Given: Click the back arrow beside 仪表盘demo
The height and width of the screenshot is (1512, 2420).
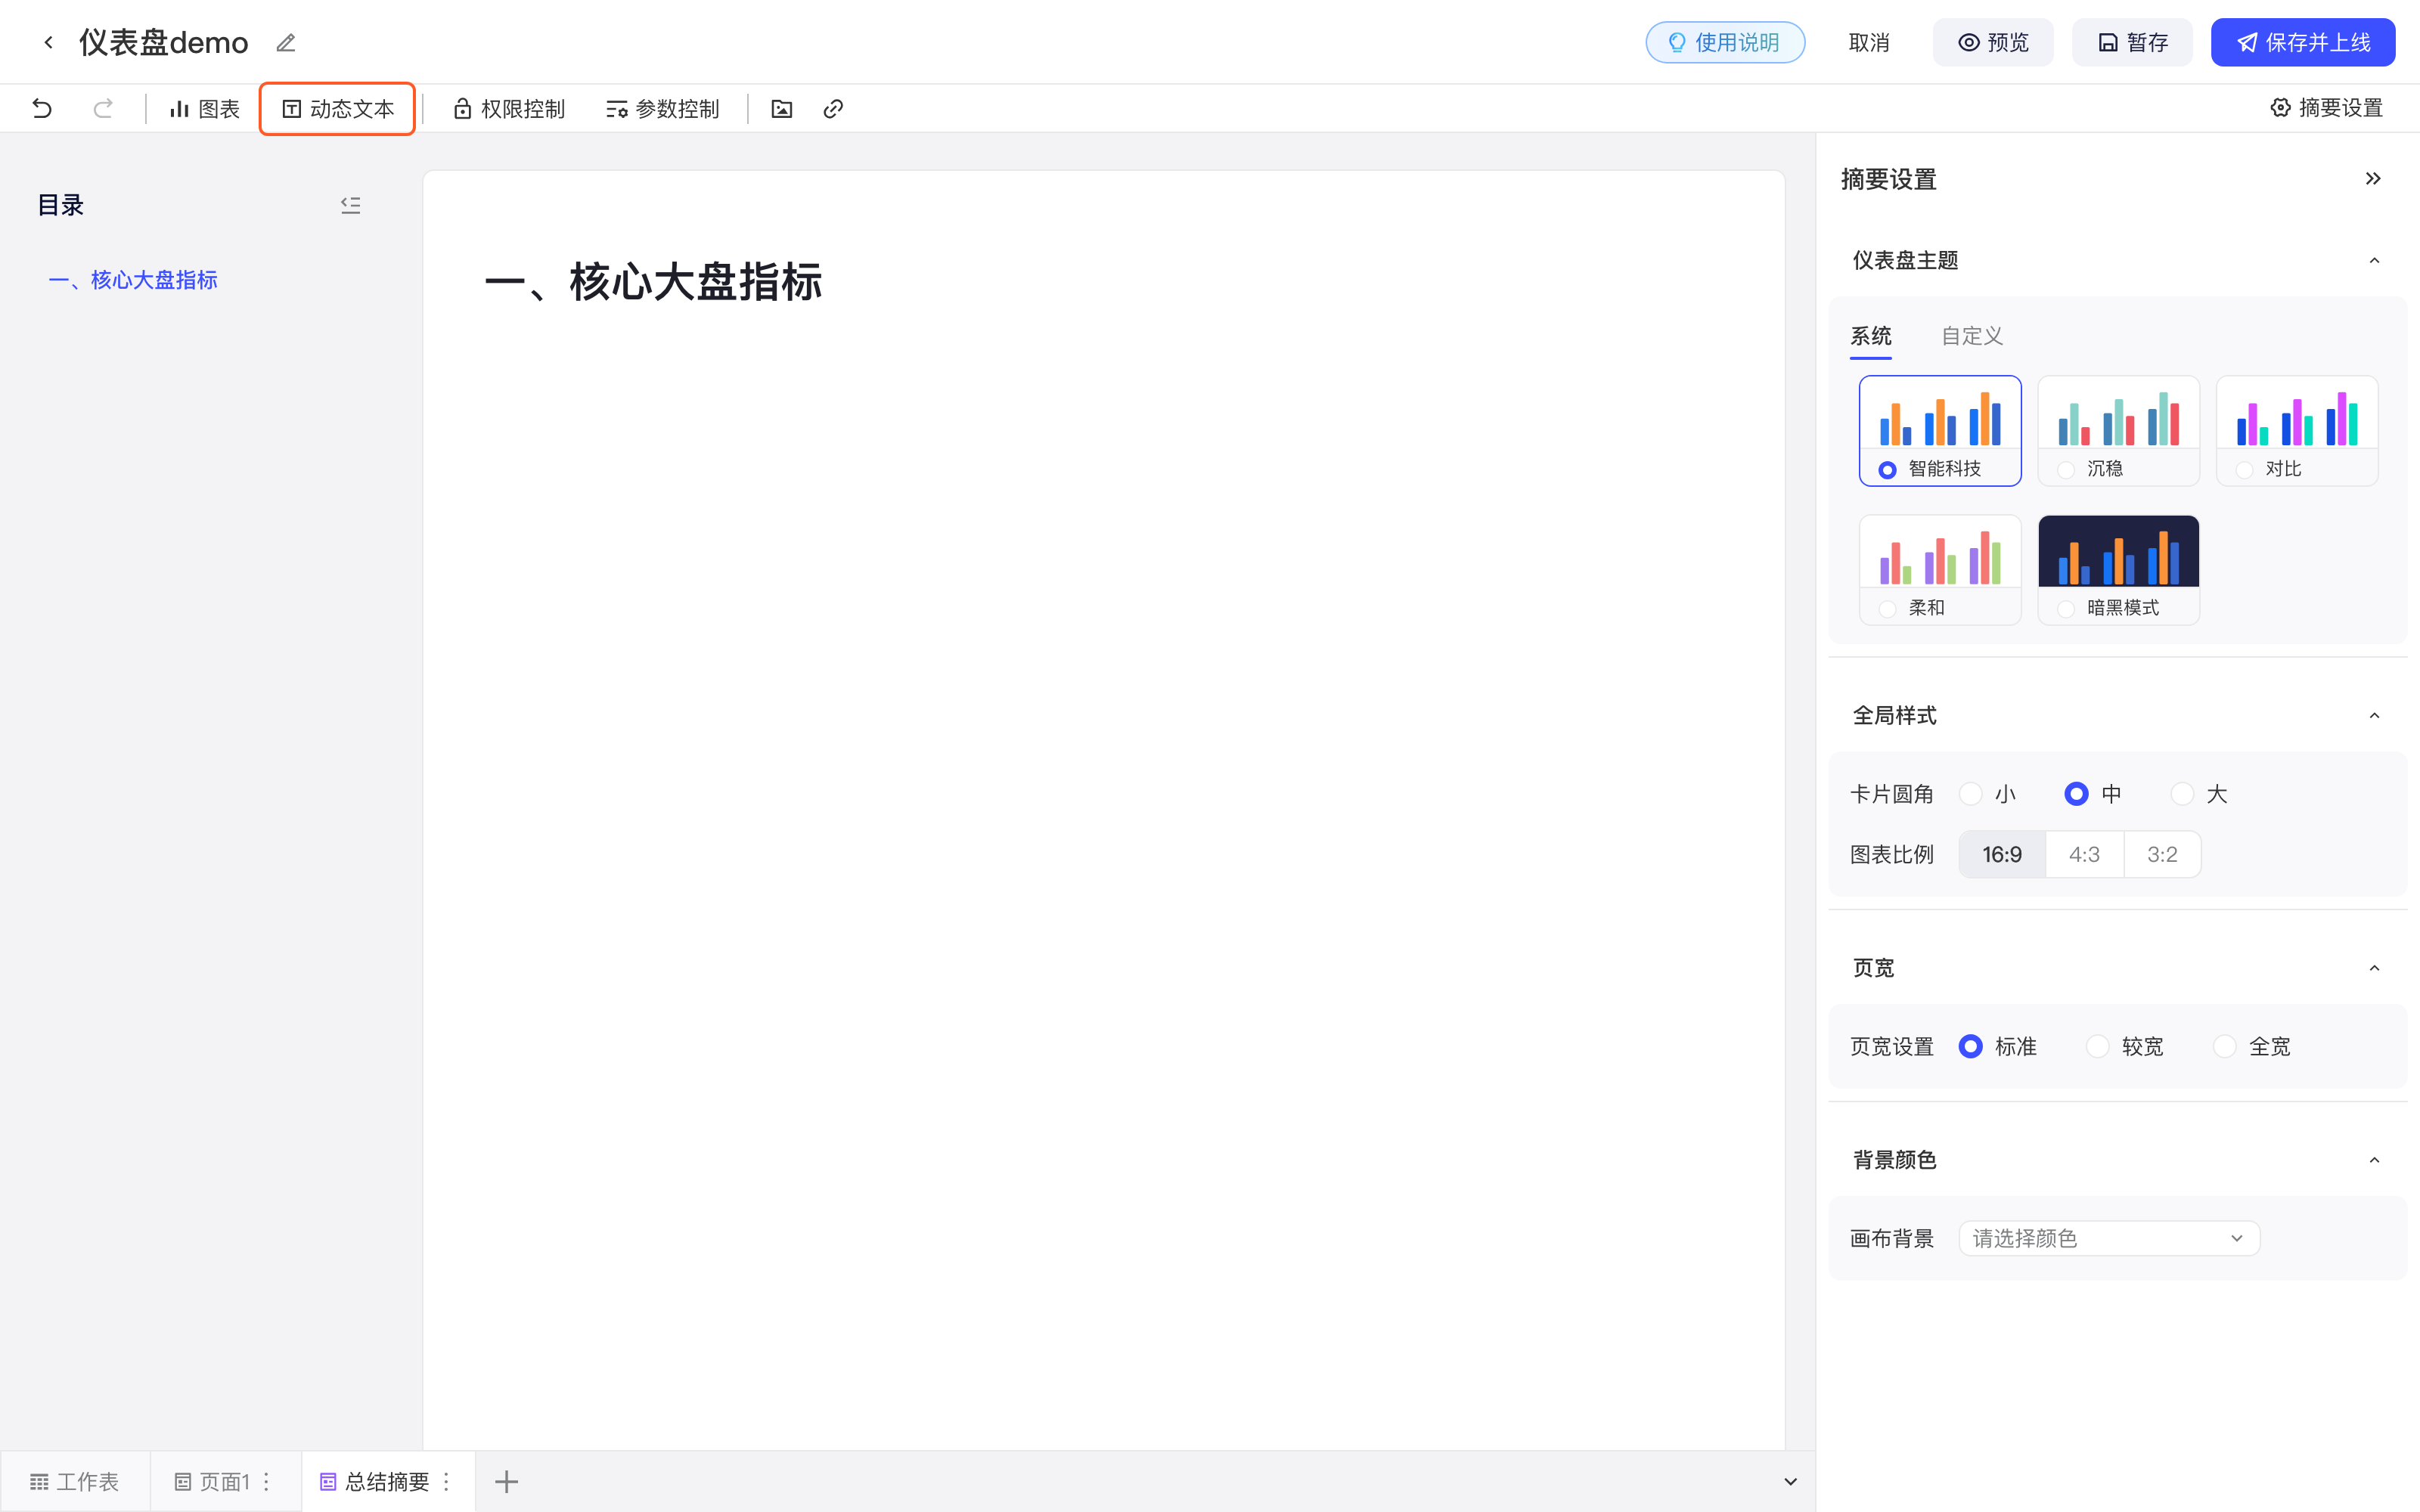Looking at the screenshot, I should click(48, 42).
